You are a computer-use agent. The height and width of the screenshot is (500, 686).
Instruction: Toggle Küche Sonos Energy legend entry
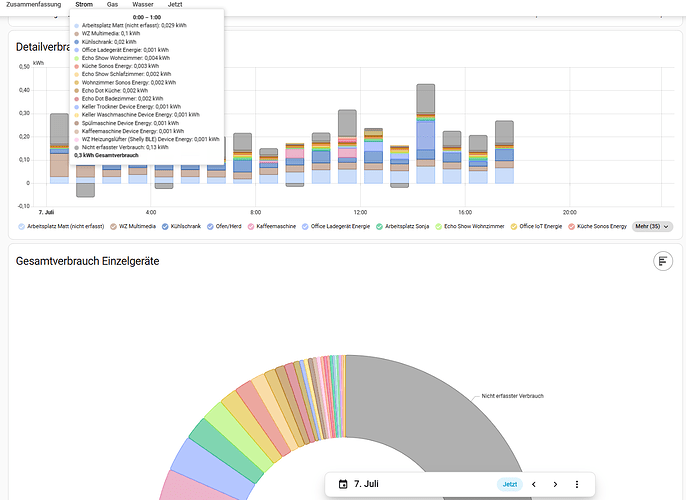click(x=597, y=226)
